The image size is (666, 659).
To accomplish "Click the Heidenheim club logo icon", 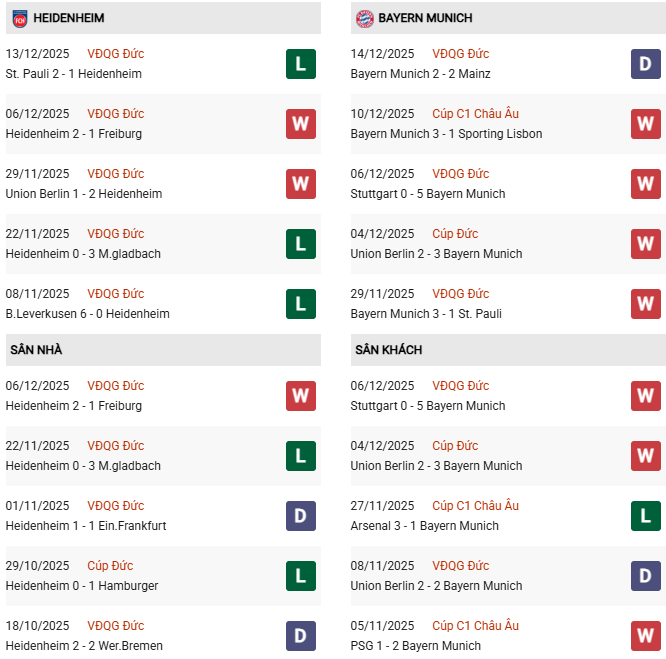I will 20,18.
